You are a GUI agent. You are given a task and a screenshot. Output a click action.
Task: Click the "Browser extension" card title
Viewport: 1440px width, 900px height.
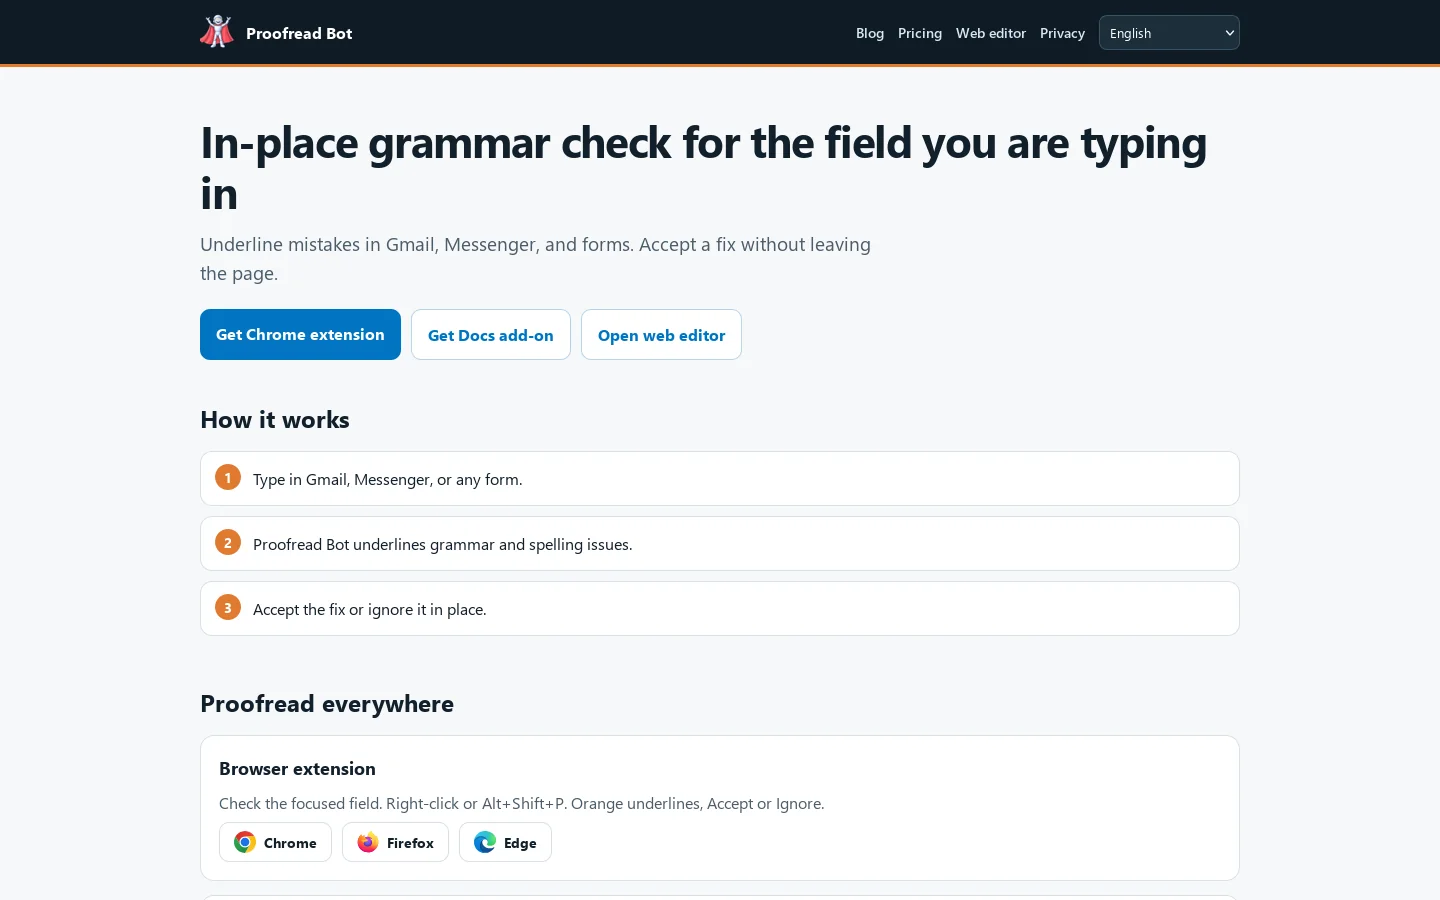pos(297,768)
